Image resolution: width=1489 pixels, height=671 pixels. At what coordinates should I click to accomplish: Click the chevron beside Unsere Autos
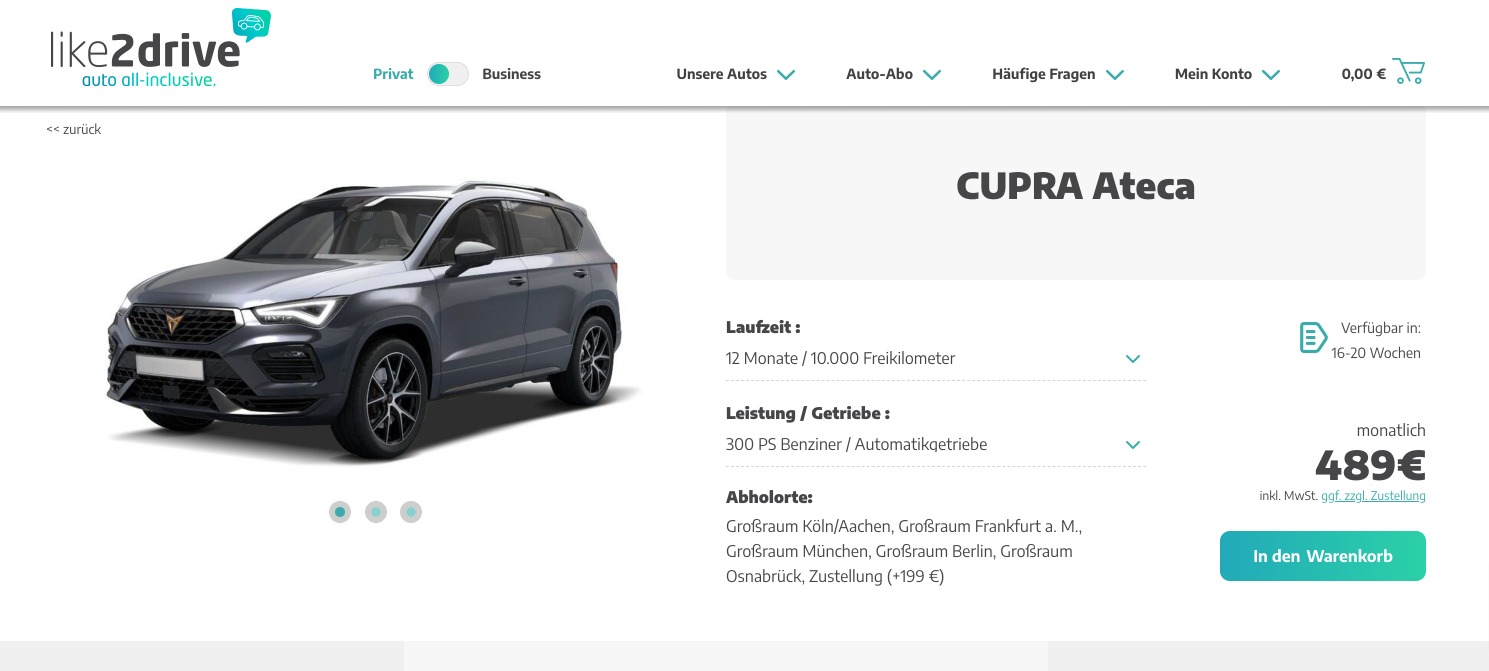coord(786,74)
